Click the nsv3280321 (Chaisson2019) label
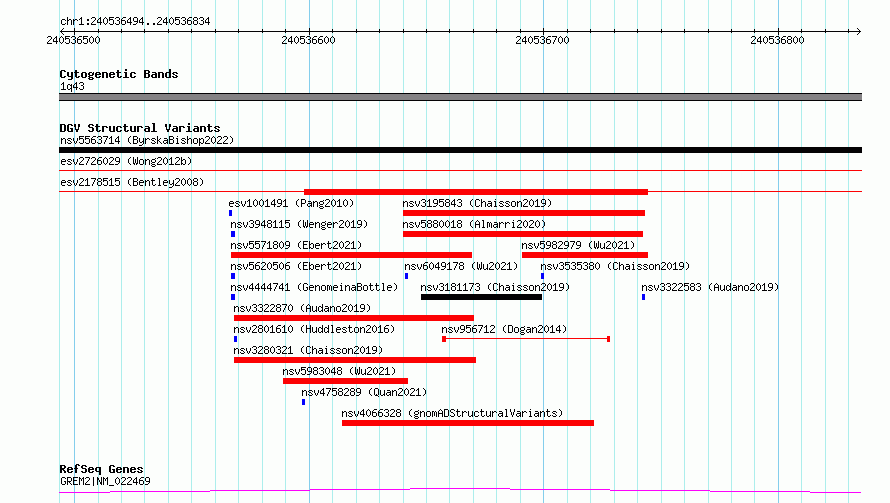890x503 pixels. click(308, 350)
